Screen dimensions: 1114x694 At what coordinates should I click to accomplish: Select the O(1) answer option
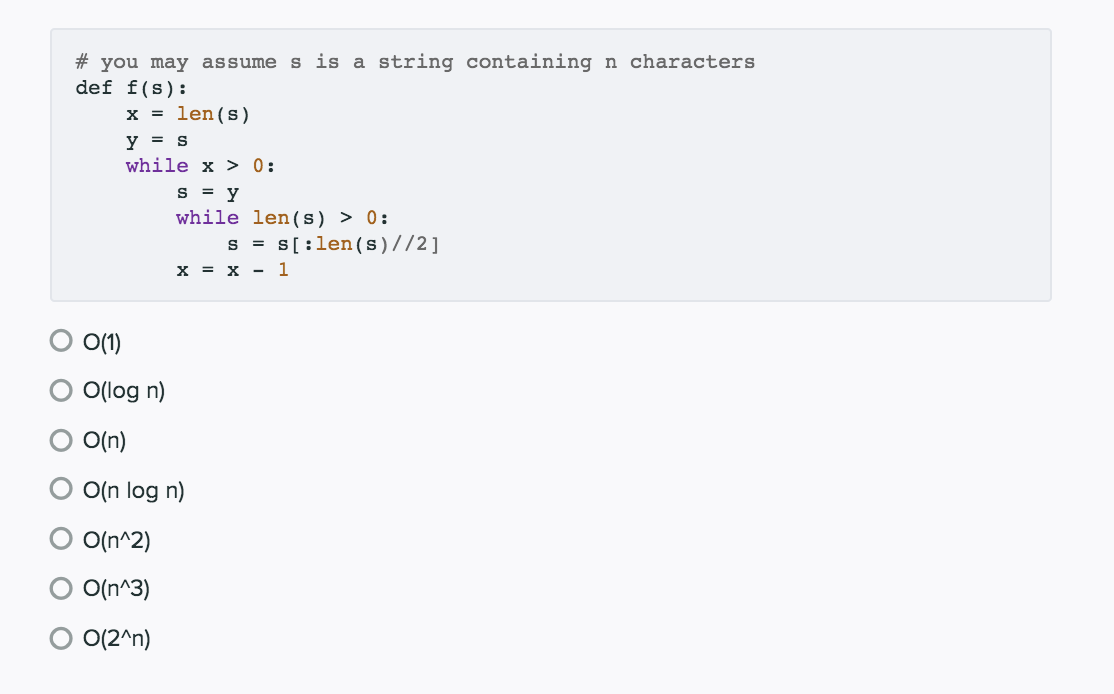click(x=60, y=340)
